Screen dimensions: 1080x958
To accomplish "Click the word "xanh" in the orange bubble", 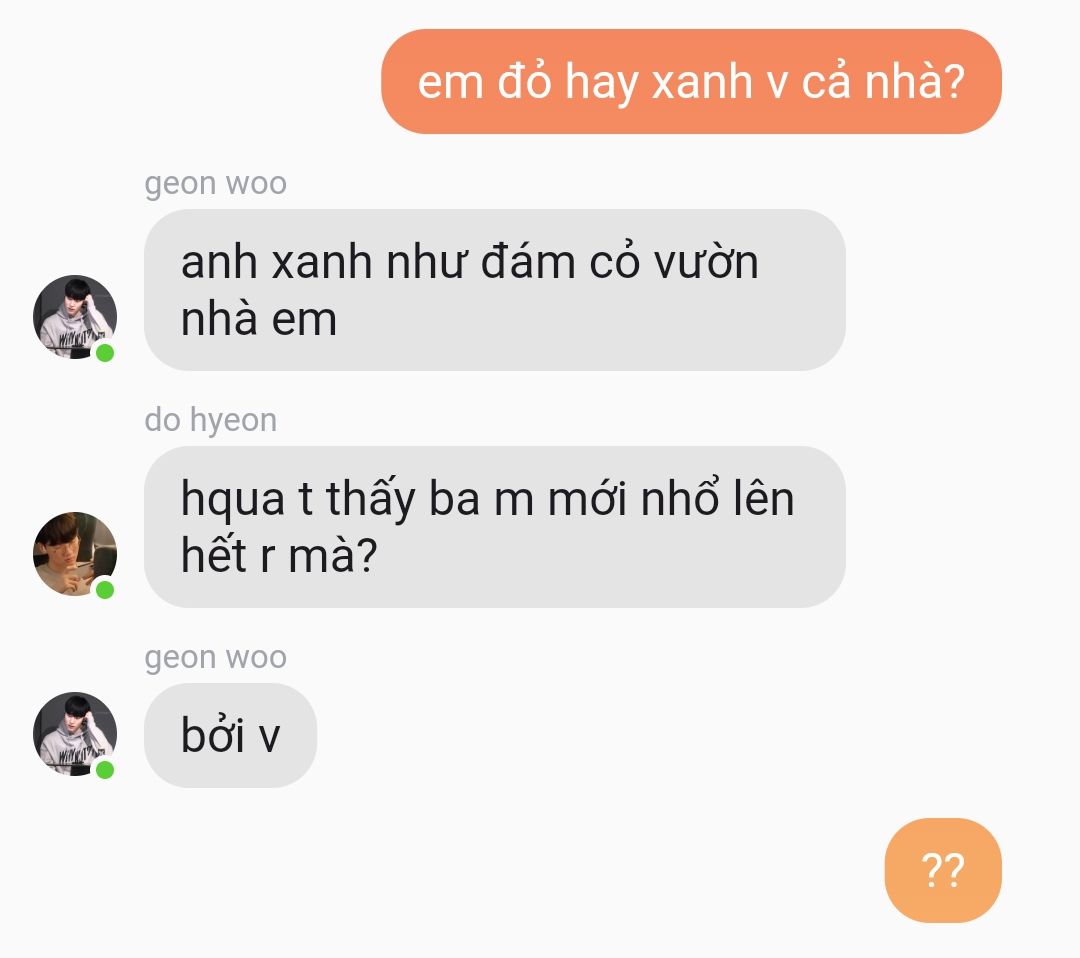I will click(702, 82).
